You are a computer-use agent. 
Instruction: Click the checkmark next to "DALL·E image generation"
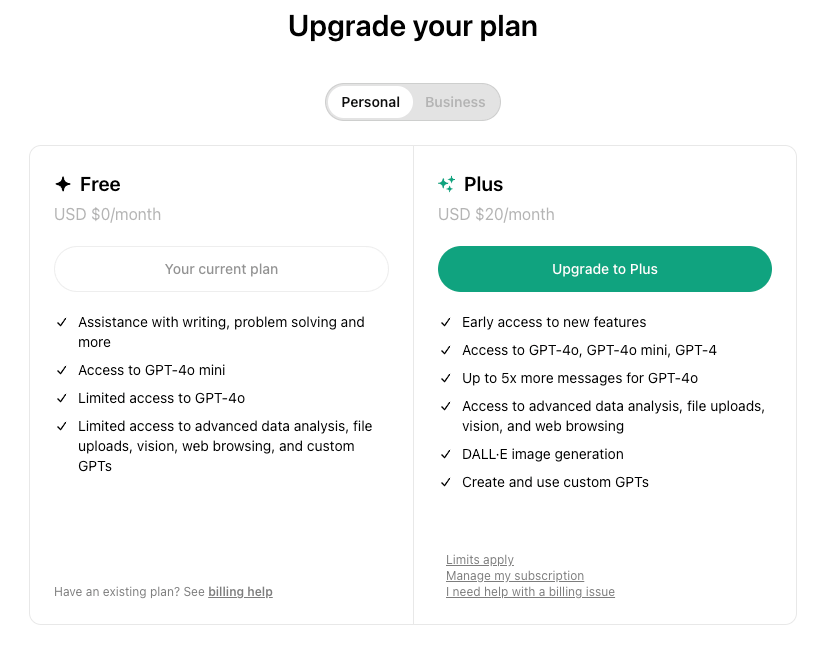click(446, 454)
